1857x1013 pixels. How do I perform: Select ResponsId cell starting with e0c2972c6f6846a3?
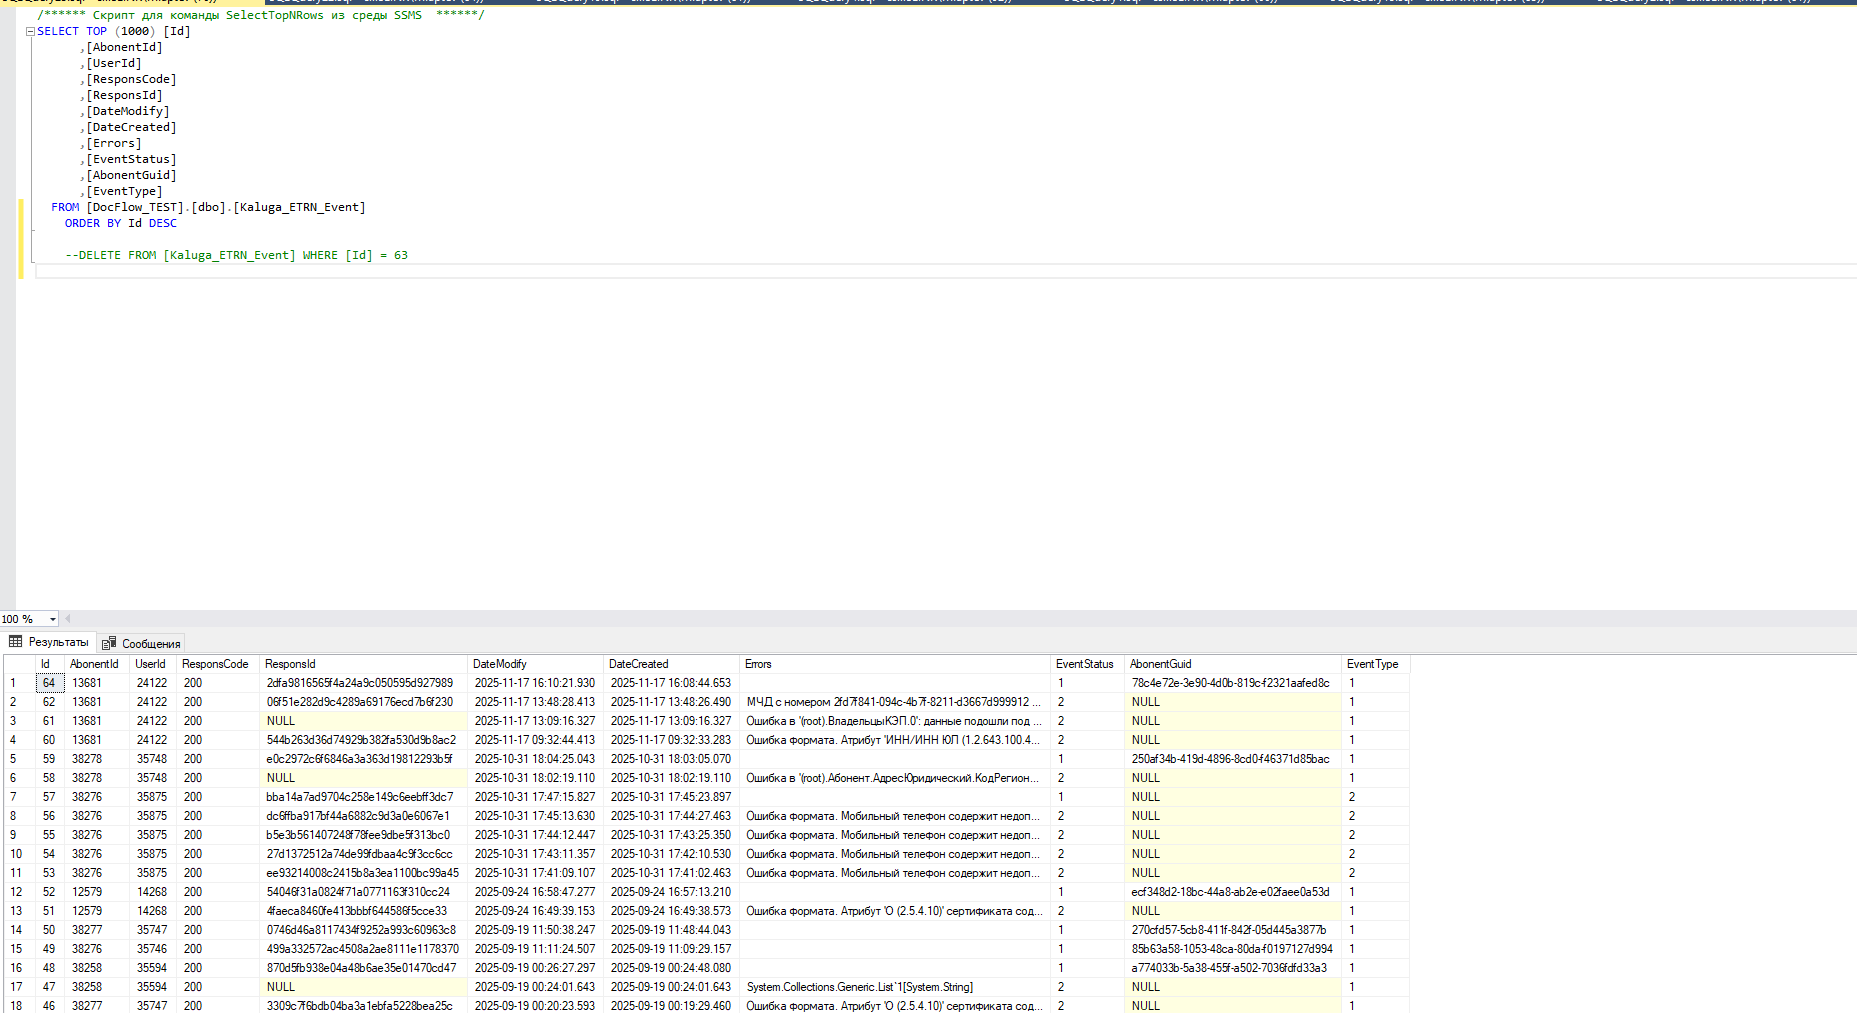(364, 759)
